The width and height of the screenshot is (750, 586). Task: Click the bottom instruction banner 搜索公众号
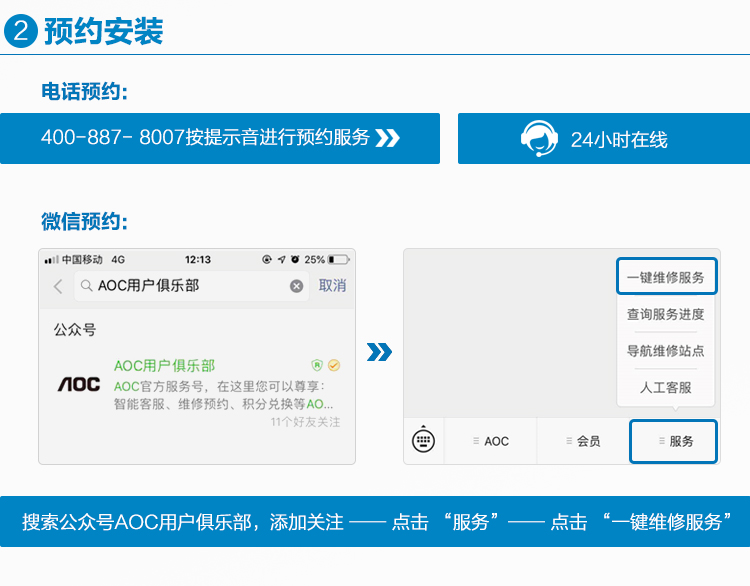[375, 521]
